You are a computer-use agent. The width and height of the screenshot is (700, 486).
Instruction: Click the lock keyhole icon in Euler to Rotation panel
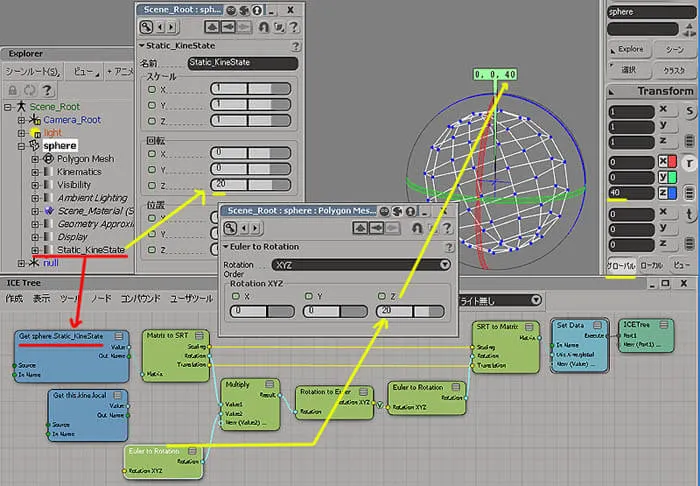(x=417, y=228)
